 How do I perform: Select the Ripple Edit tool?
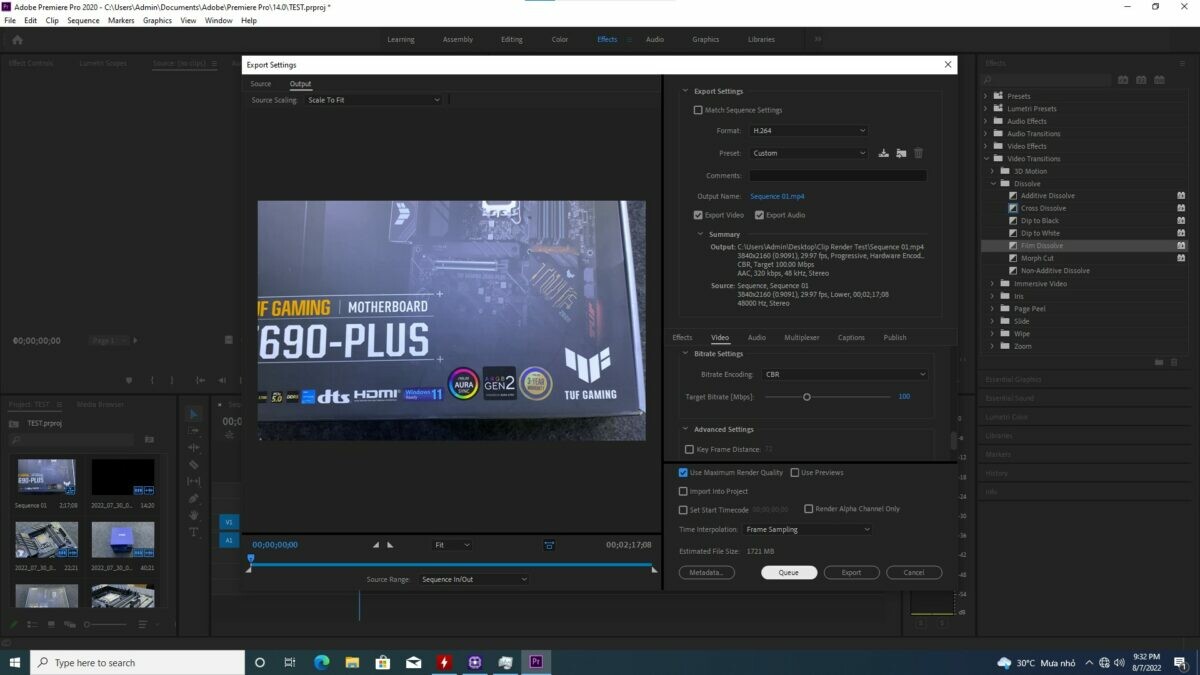194,447
